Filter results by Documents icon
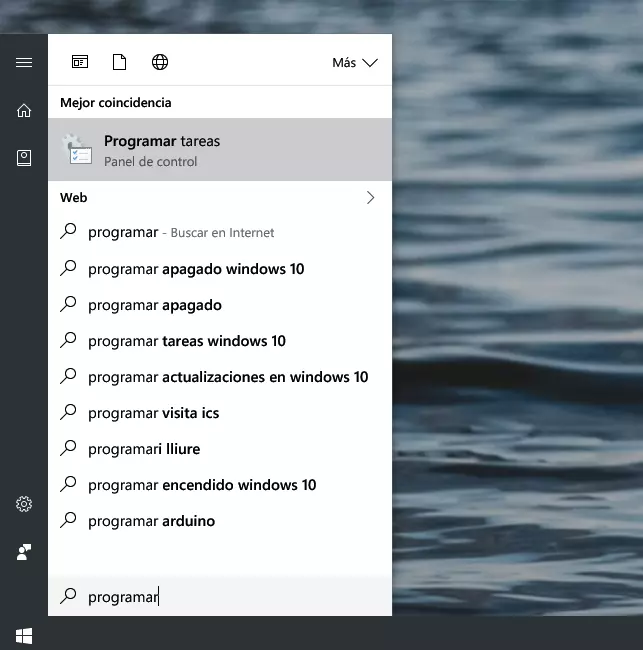This screenshot has width=643, height=650. pos(120,62)
